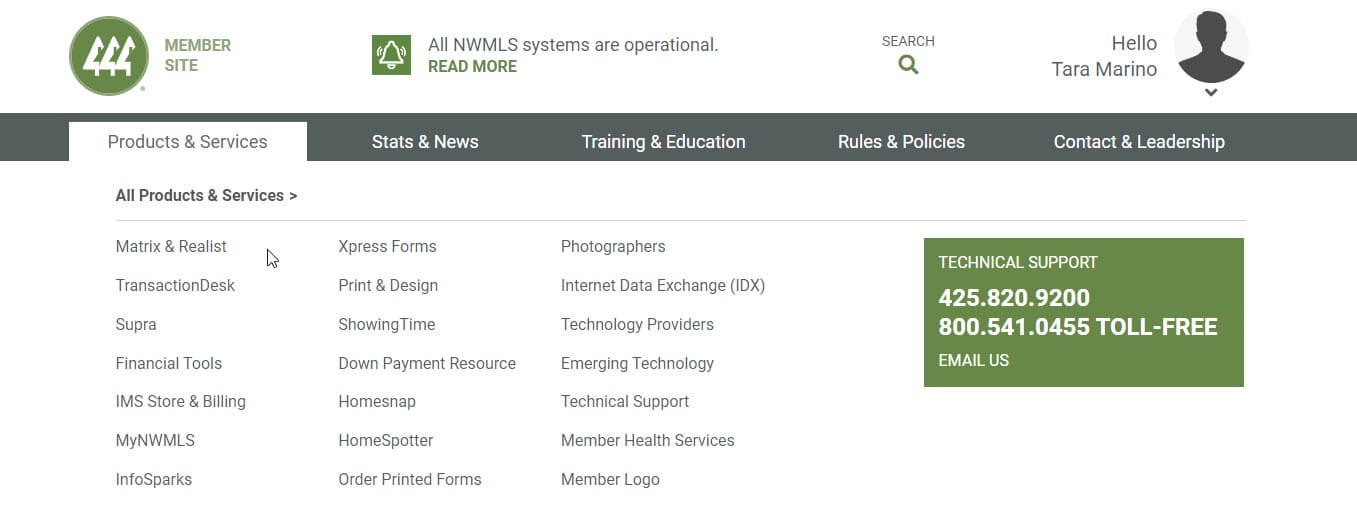Image resolution: width=1357 pixels, height=522 pixels.
Task: Open Member Health Services
Action: (x=648, y=440)
